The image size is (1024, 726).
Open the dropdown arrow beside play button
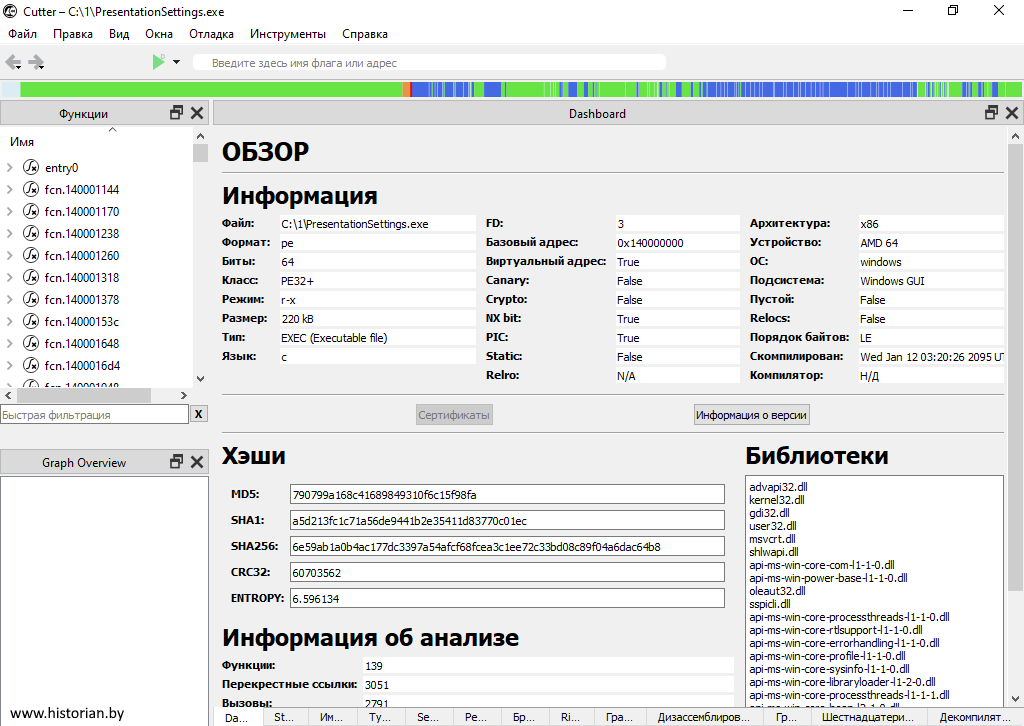click(177, 62)
